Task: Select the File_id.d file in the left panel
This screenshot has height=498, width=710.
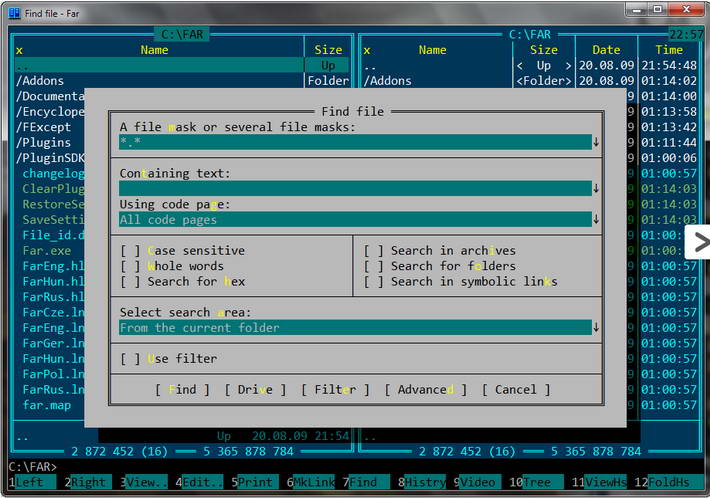Action: click(x=53, y=235)
